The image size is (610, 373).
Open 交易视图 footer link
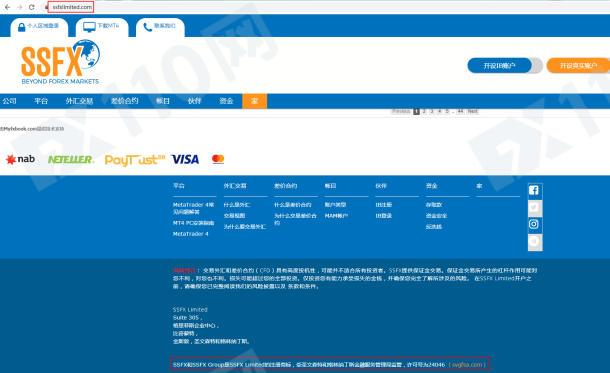click(x=235, y=216)
